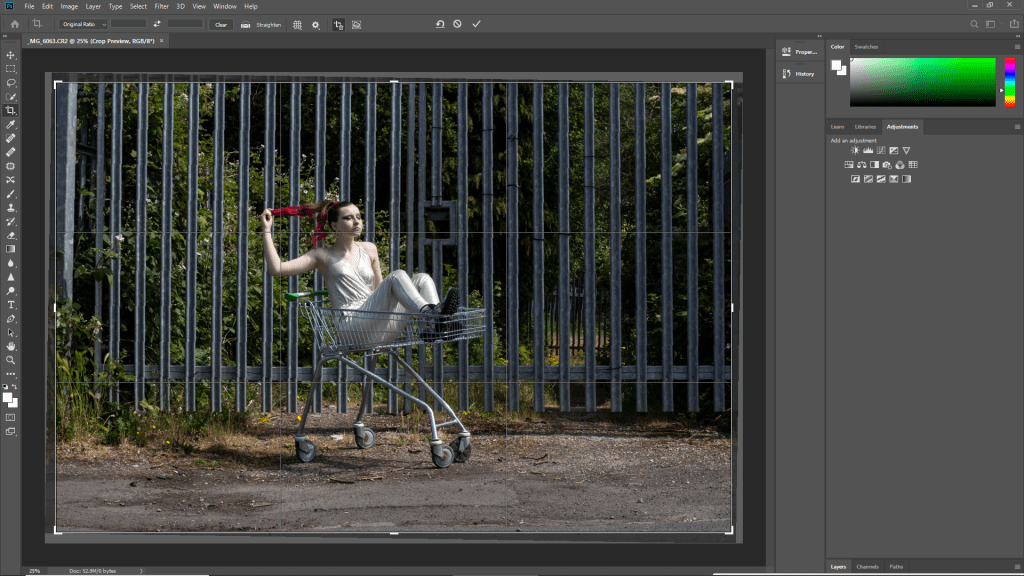Select the Zoom tool in toolbar
The width and height of the screenshot is (1024, 576).
[x=11, y=359]
